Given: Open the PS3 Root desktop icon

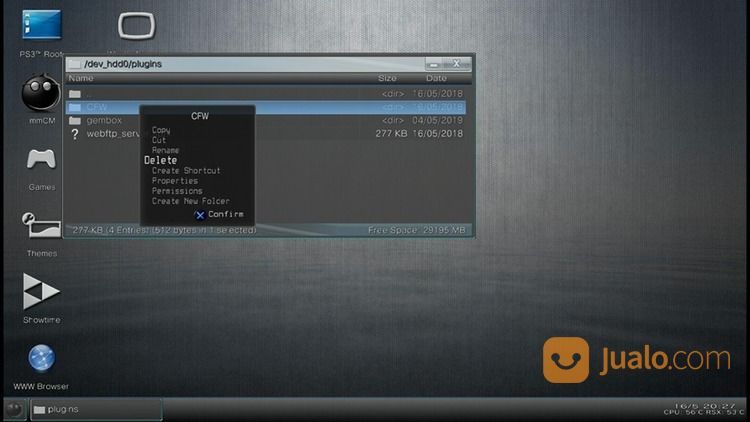Looking at the screenshot, I should point(41,25).
